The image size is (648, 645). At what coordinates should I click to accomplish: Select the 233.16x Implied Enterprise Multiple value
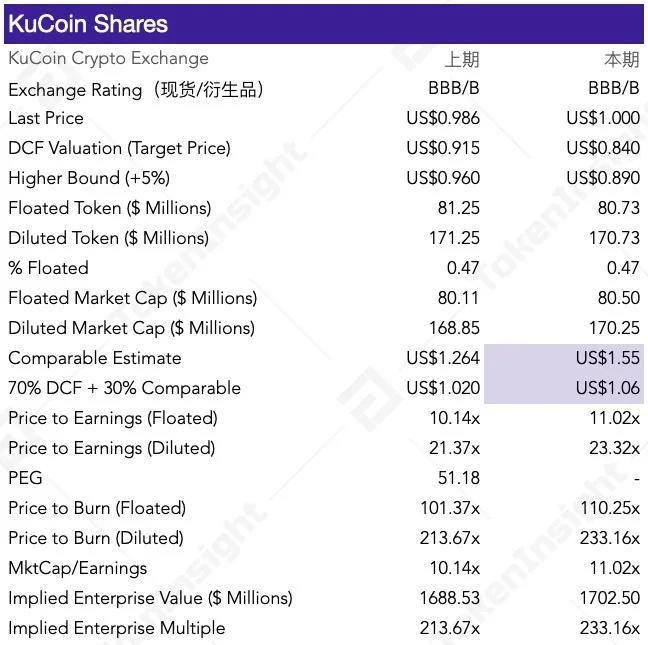click(609, 628)
